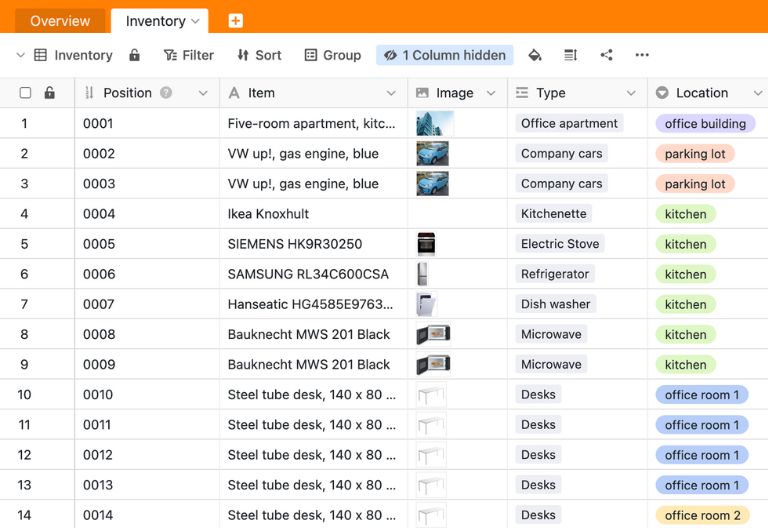Click the parking lot tag in row 2
This screenshot has width=768, height=528.
(x=694, y=154)
